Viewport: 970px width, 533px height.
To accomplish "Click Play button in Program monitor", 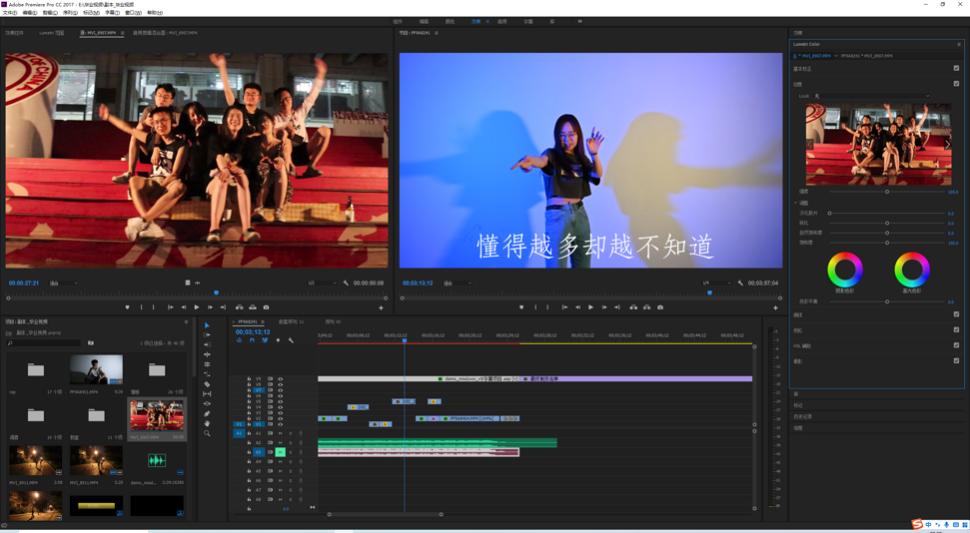I will (x=591, y=308).
